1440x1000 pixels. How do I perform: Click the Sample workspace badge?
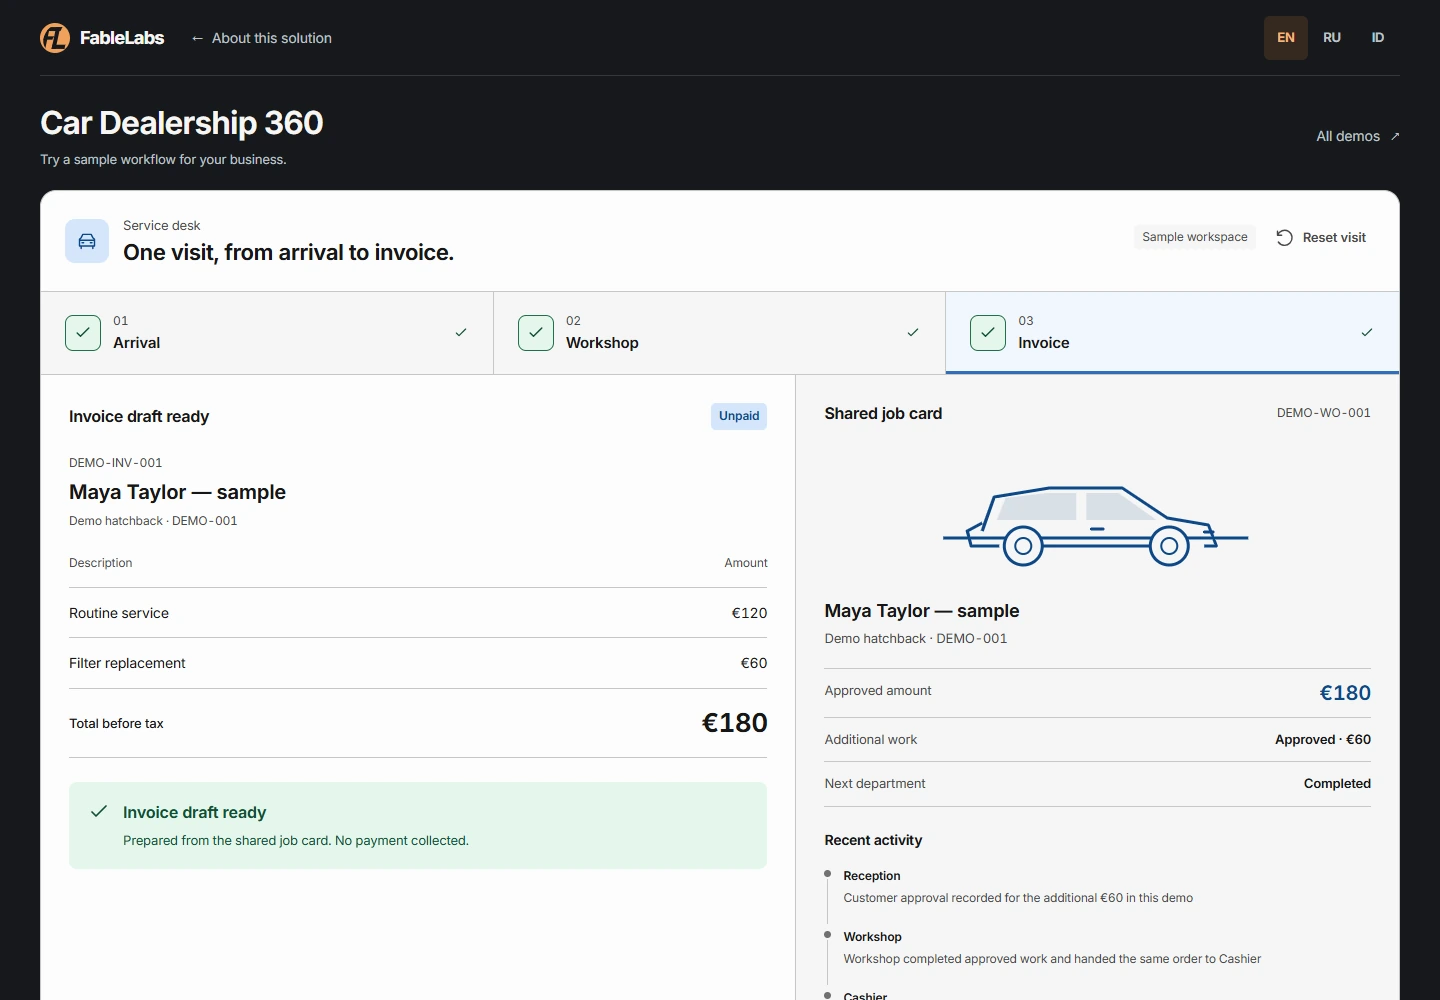(1195, 237)
